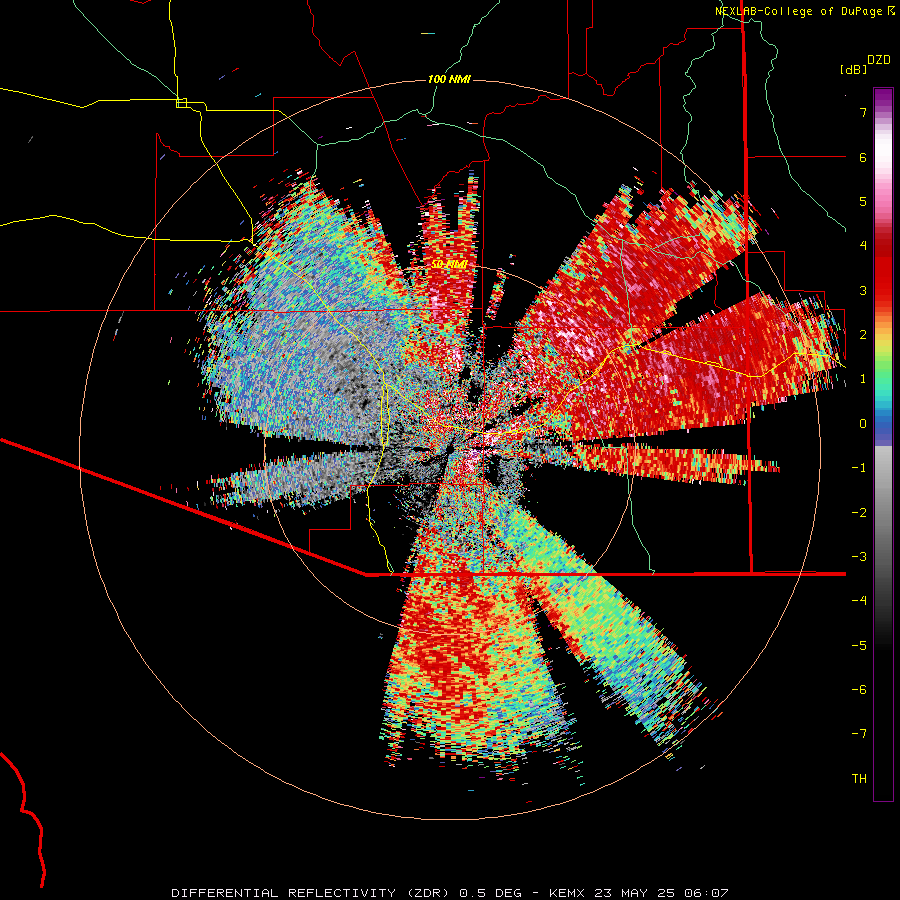Click the -6 value on color scale
The width and height of the screenshot is (900, 900).
pos(859,690)
